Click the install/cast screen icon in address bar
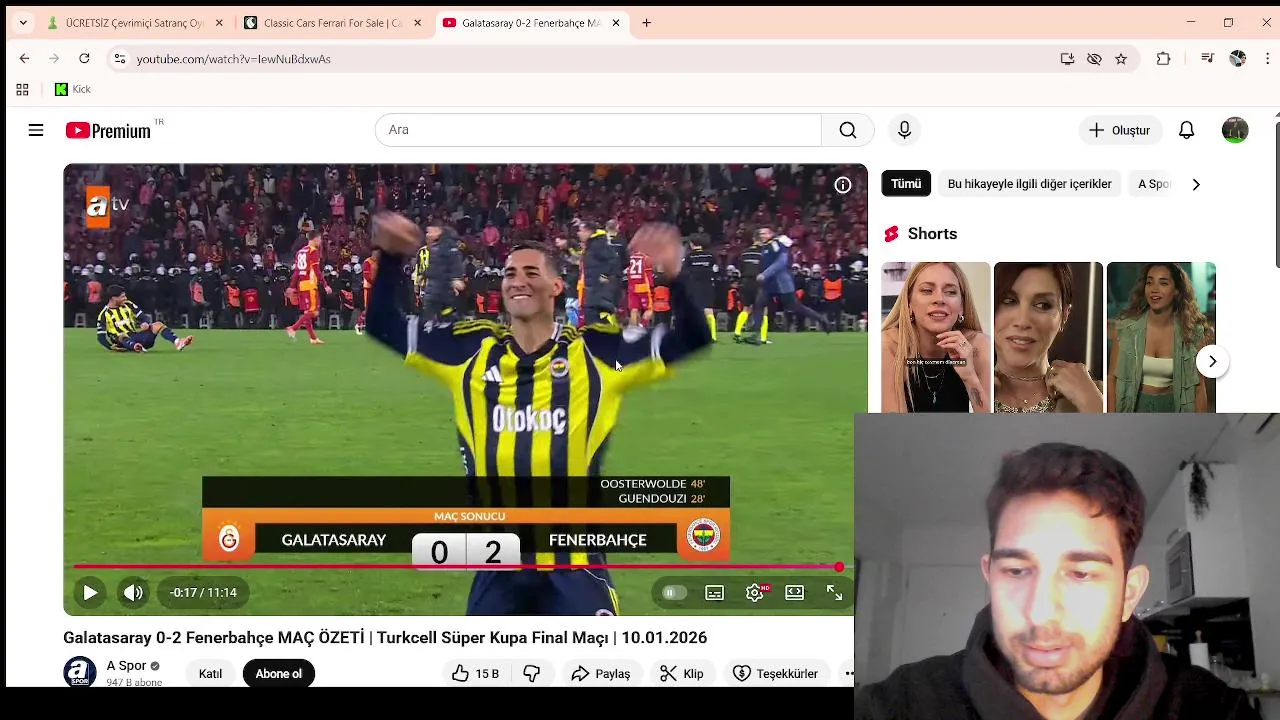 (x=1067, y=59)
